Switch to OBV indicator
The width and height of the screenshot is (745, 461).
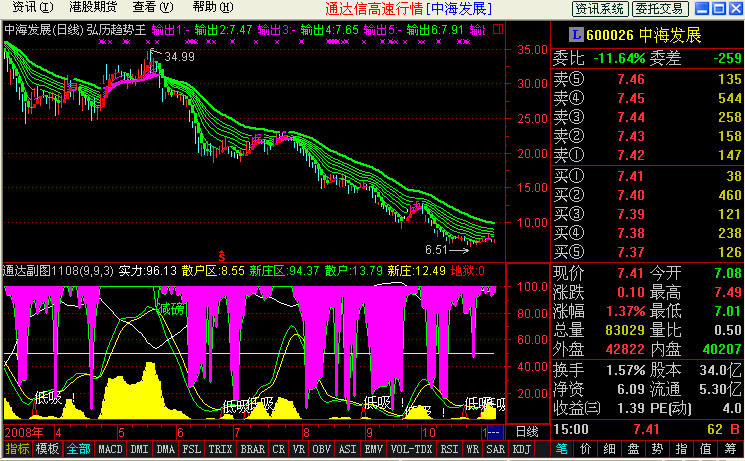pos(322,449)
